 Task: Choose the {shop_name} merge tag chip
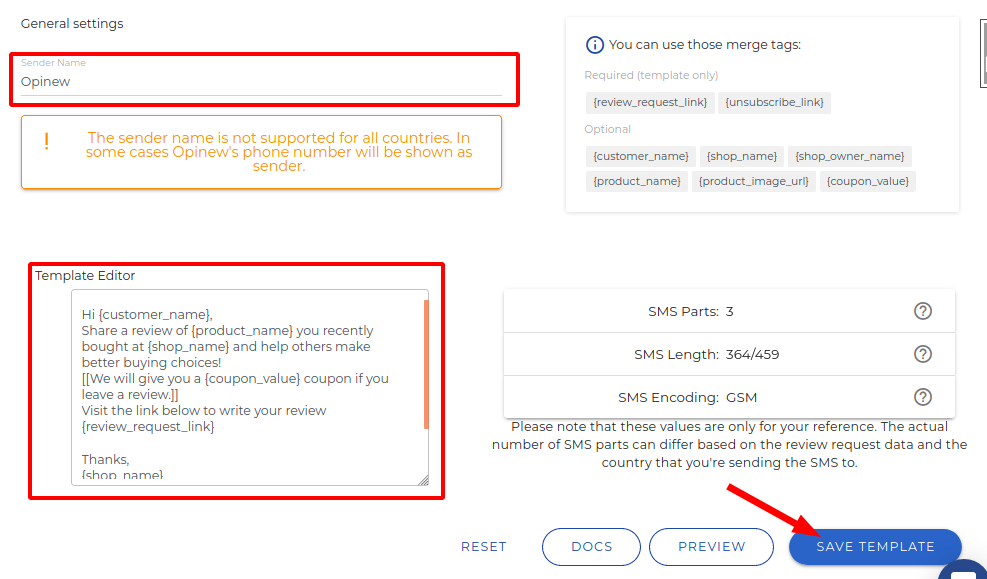[x=742, y=156]
